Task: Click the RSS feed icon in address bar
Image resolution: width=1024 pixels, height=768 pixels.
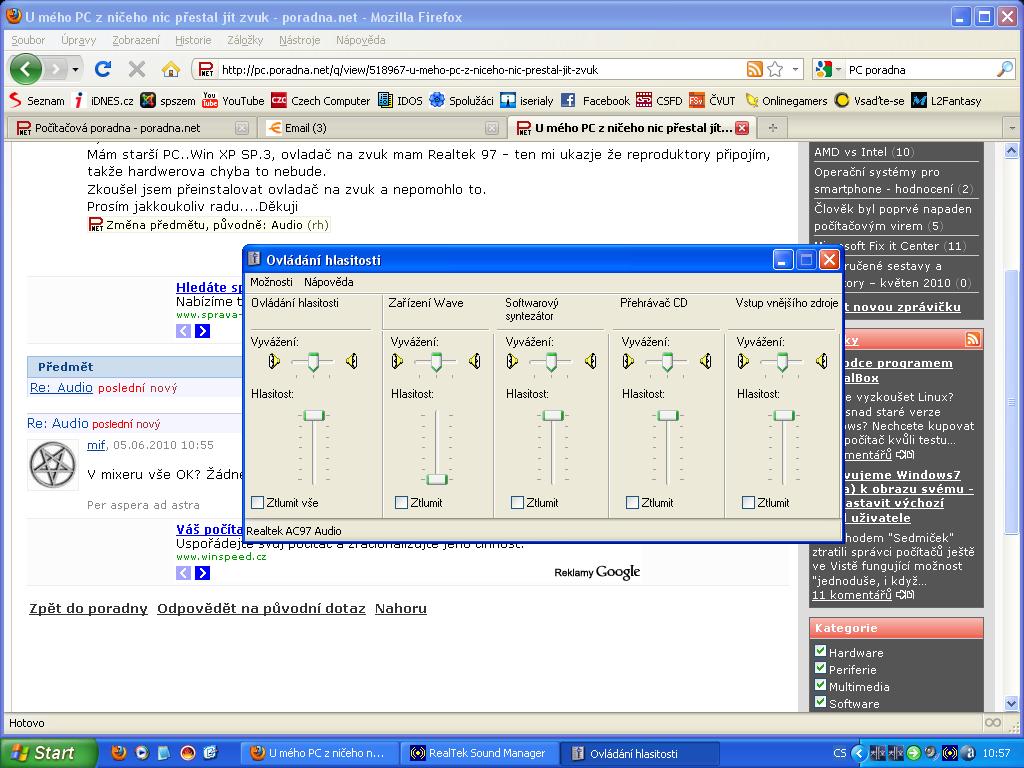Action: tap(755, 69)
